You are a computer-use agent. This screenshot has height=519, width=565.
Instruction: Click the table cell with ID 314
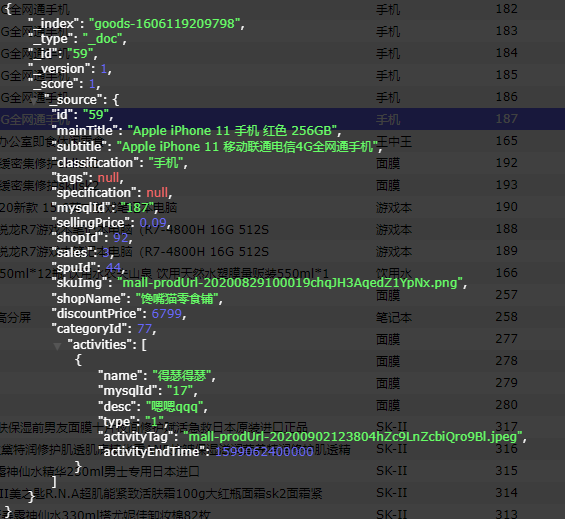(506, 492)
